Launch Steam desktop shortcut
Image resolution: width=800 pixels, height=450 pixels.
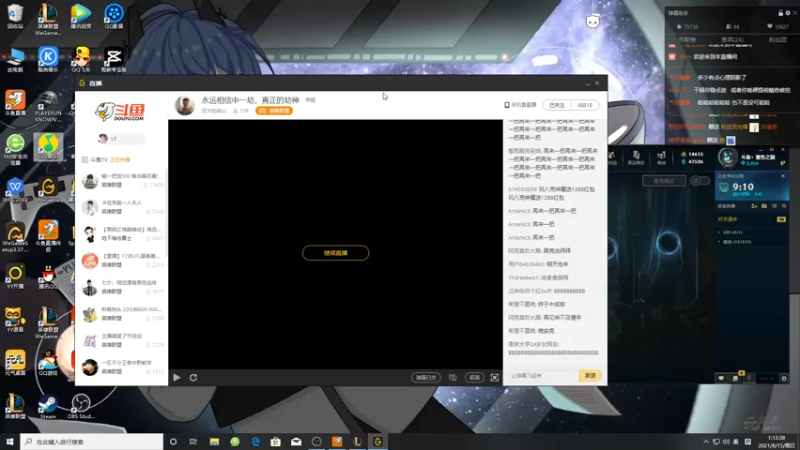48,407
